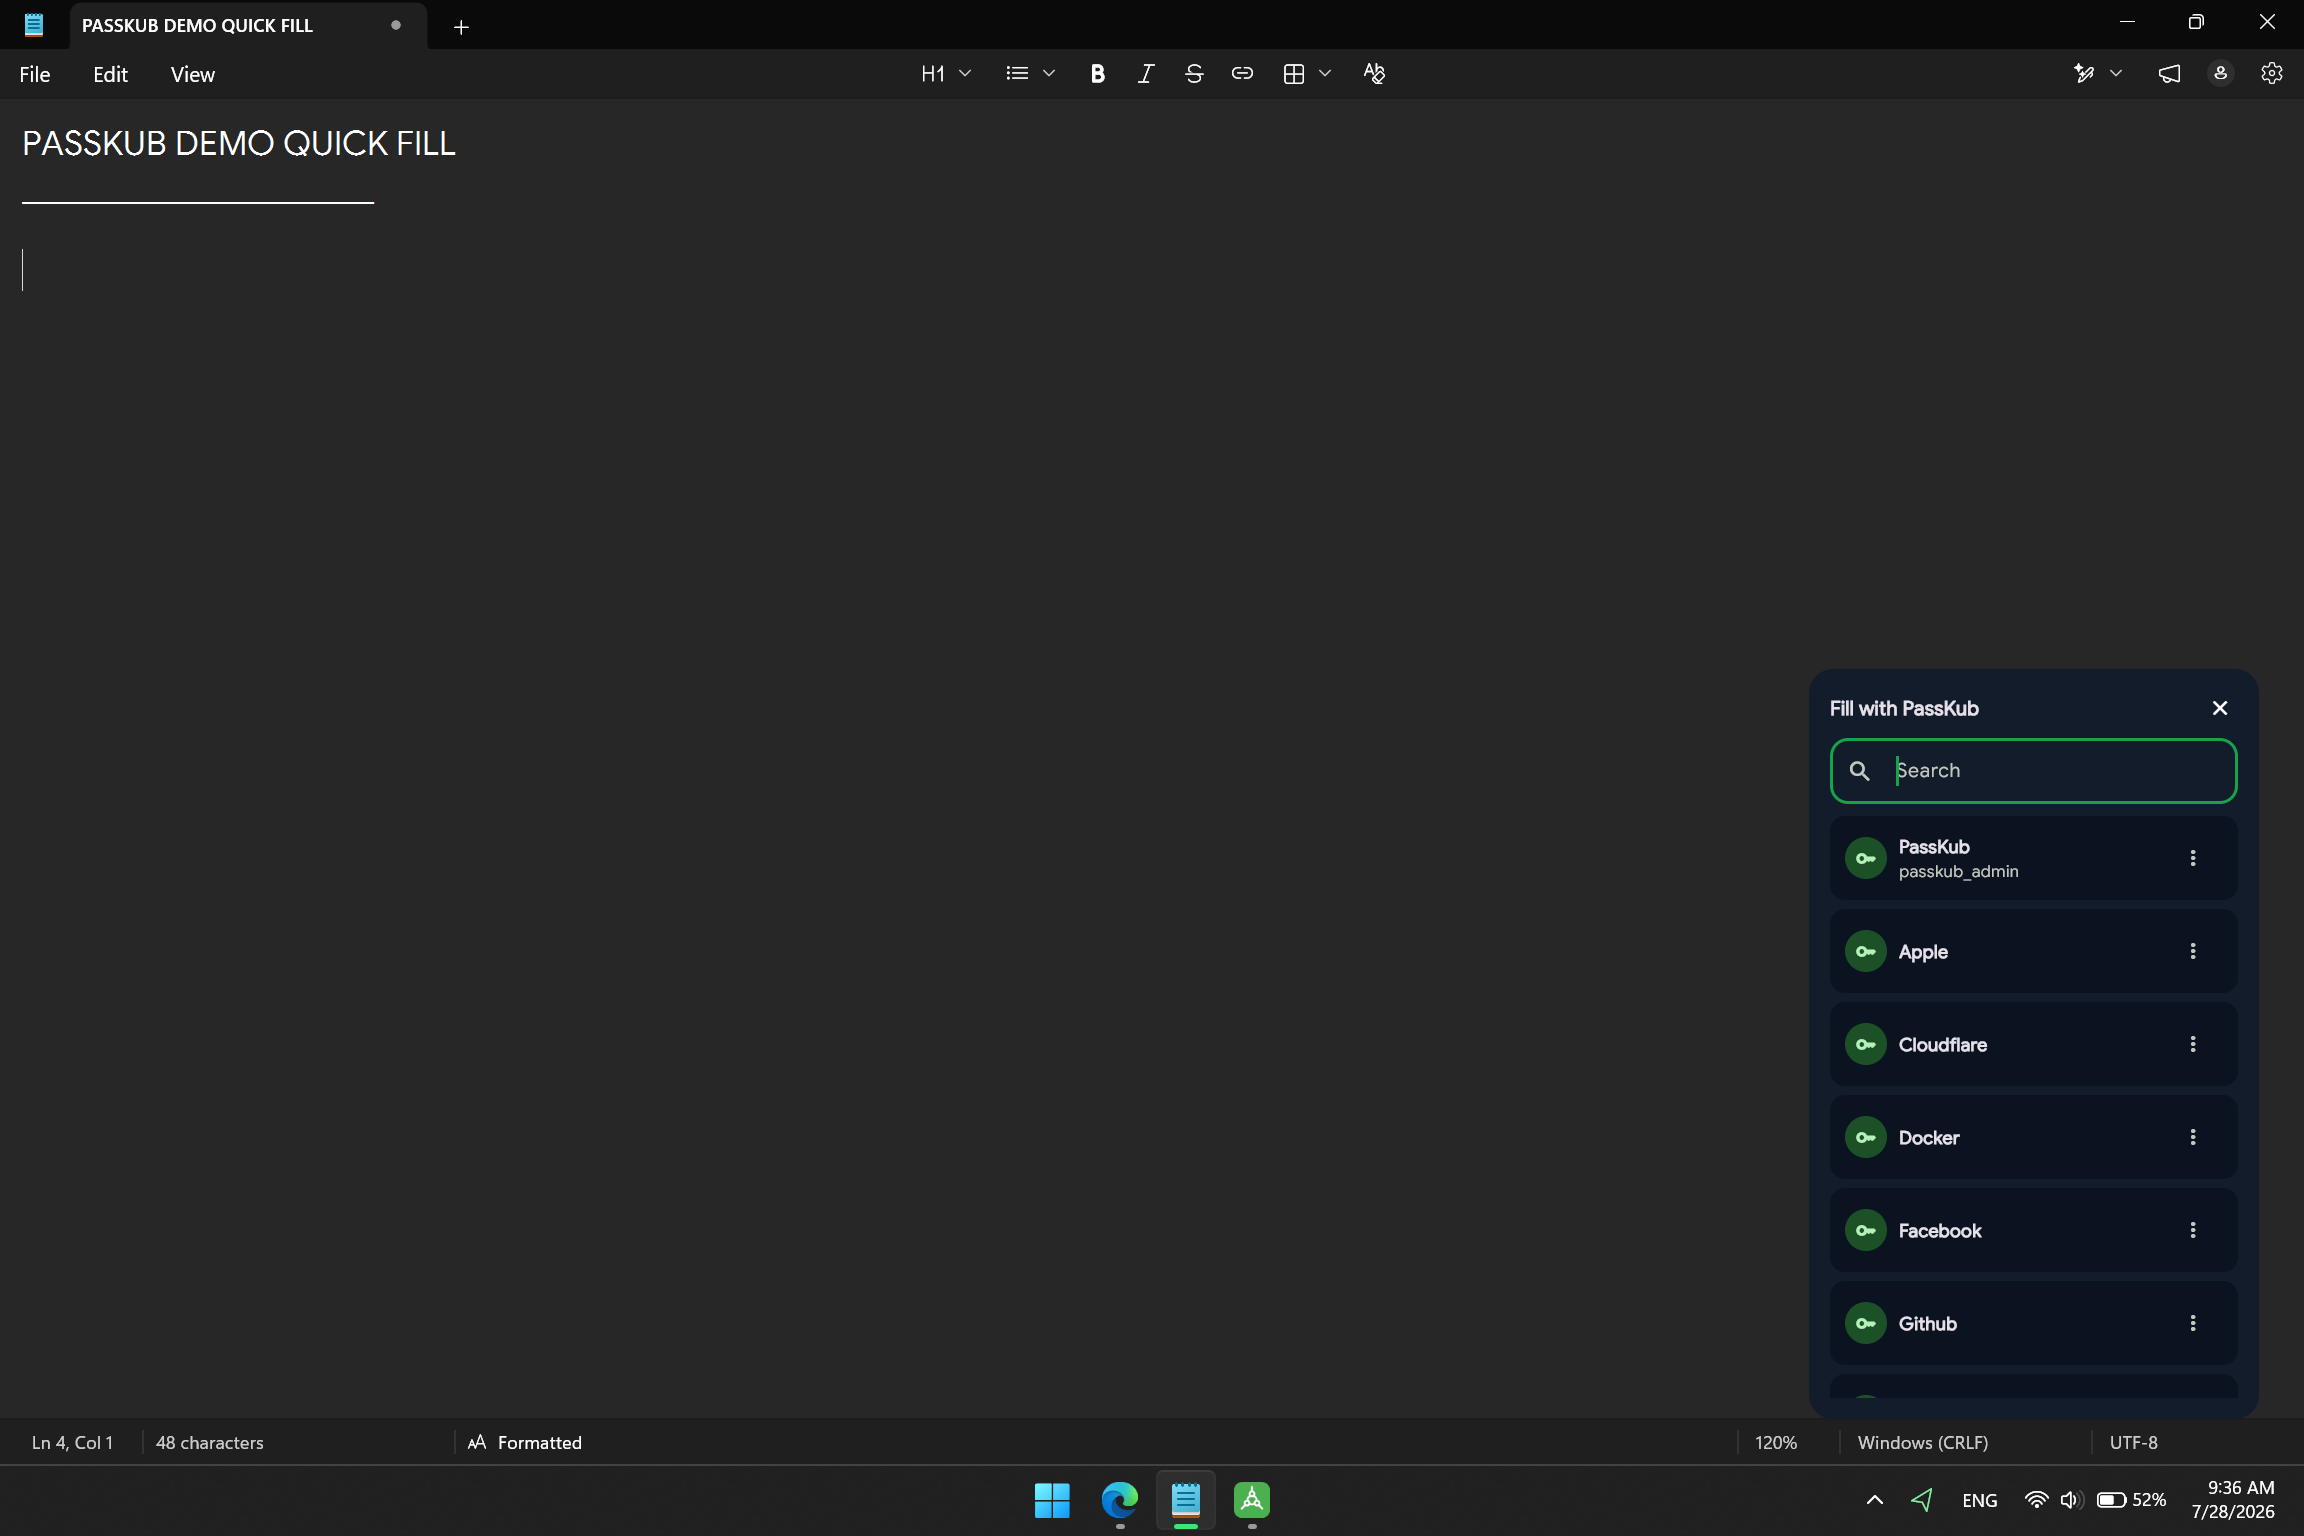
Task: Click the Ln 4, Col 1 status entry
Action: point(72,1443)
